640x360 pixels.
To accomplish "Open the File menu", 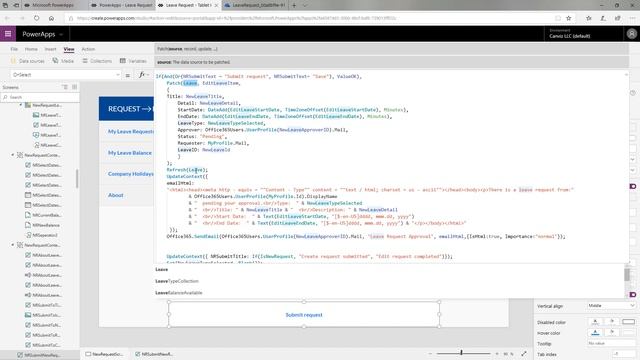I will pyautogui.click(x=14, y=49).
